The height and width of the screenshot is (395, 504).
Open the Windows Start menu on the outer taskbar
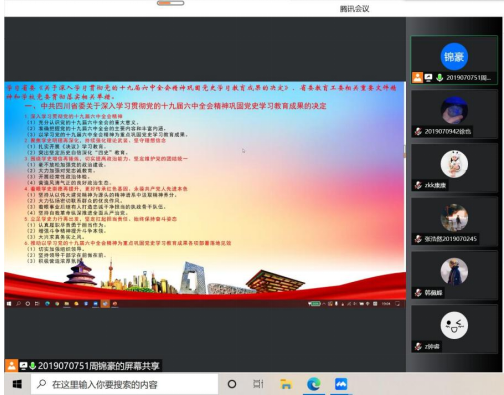tap(17, 384)
